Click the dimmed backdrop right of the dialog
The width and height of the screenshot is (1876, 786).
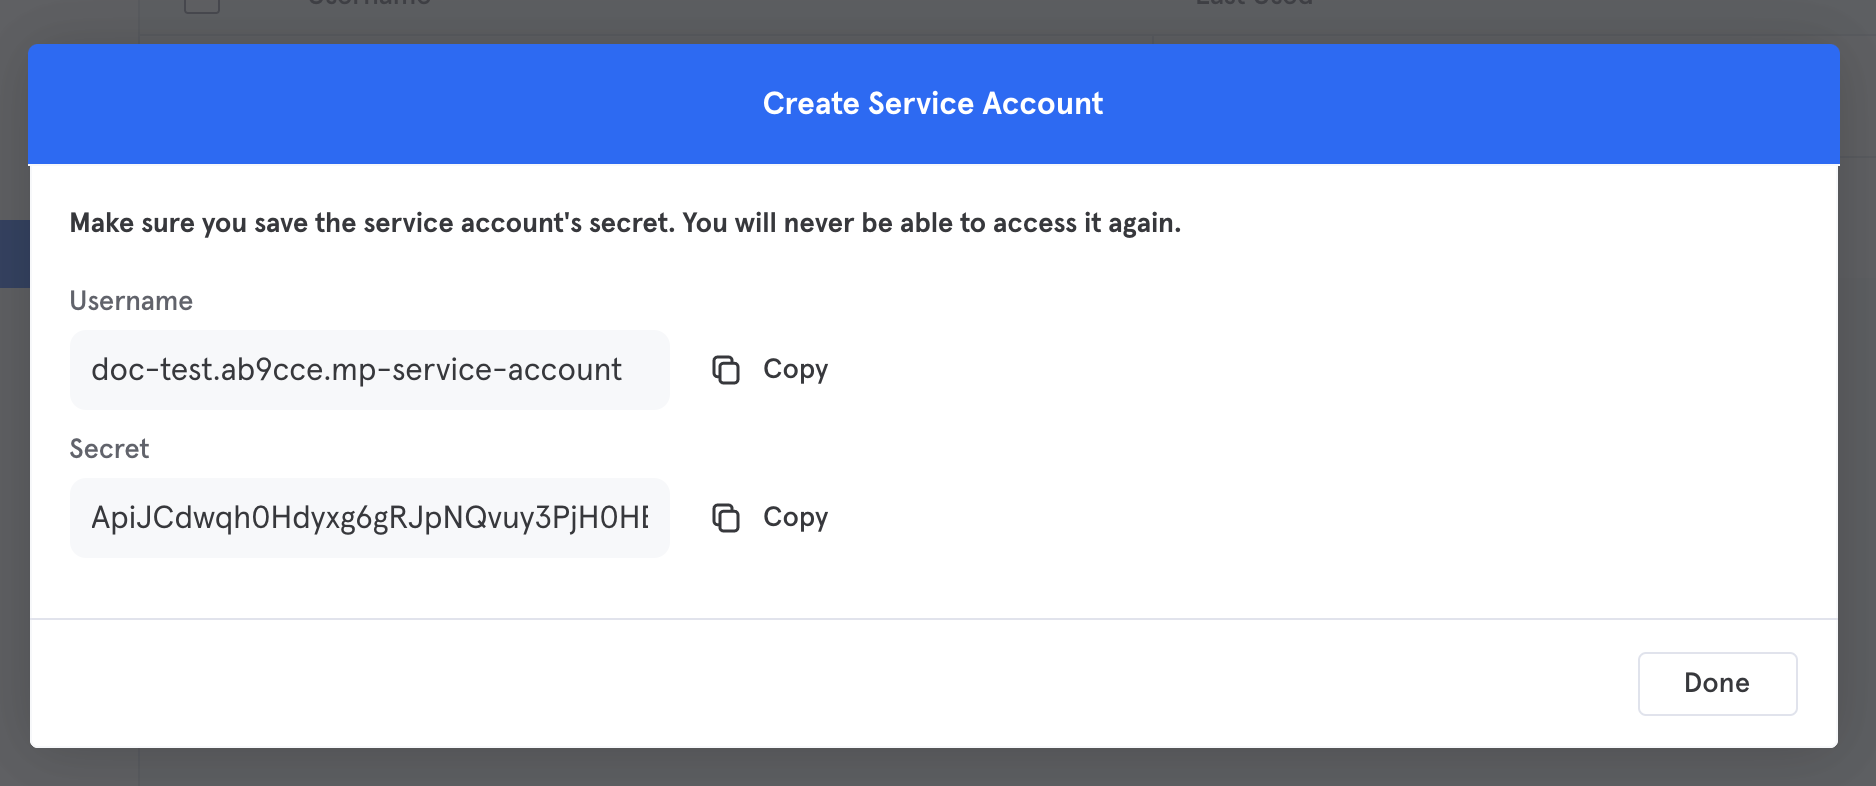coord(1858,400)
